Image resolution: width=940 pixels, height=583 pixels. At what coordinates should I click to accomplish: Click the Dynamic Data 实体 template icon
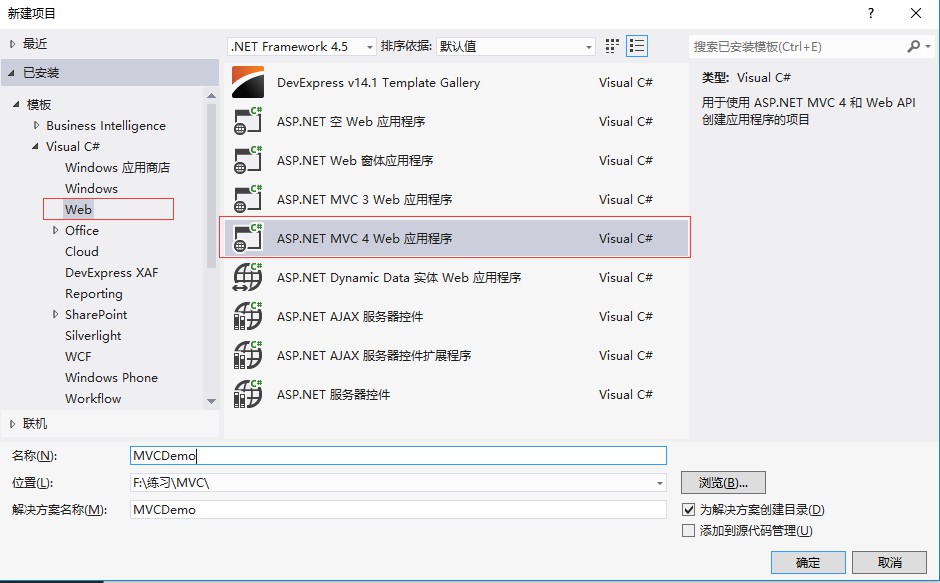248,277
